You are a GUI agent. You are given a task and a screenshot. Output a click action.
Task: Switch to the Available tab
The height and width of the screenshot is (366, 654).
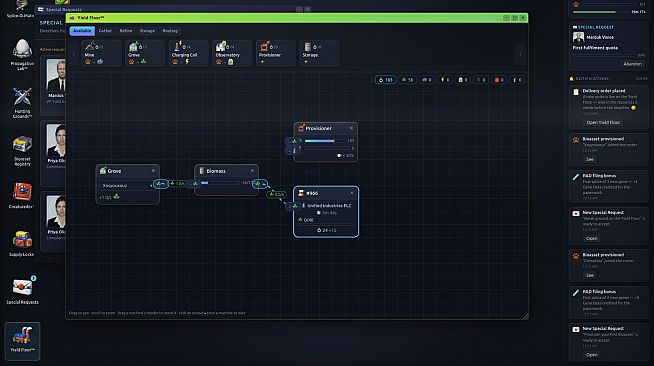click(x=82, y=31)
